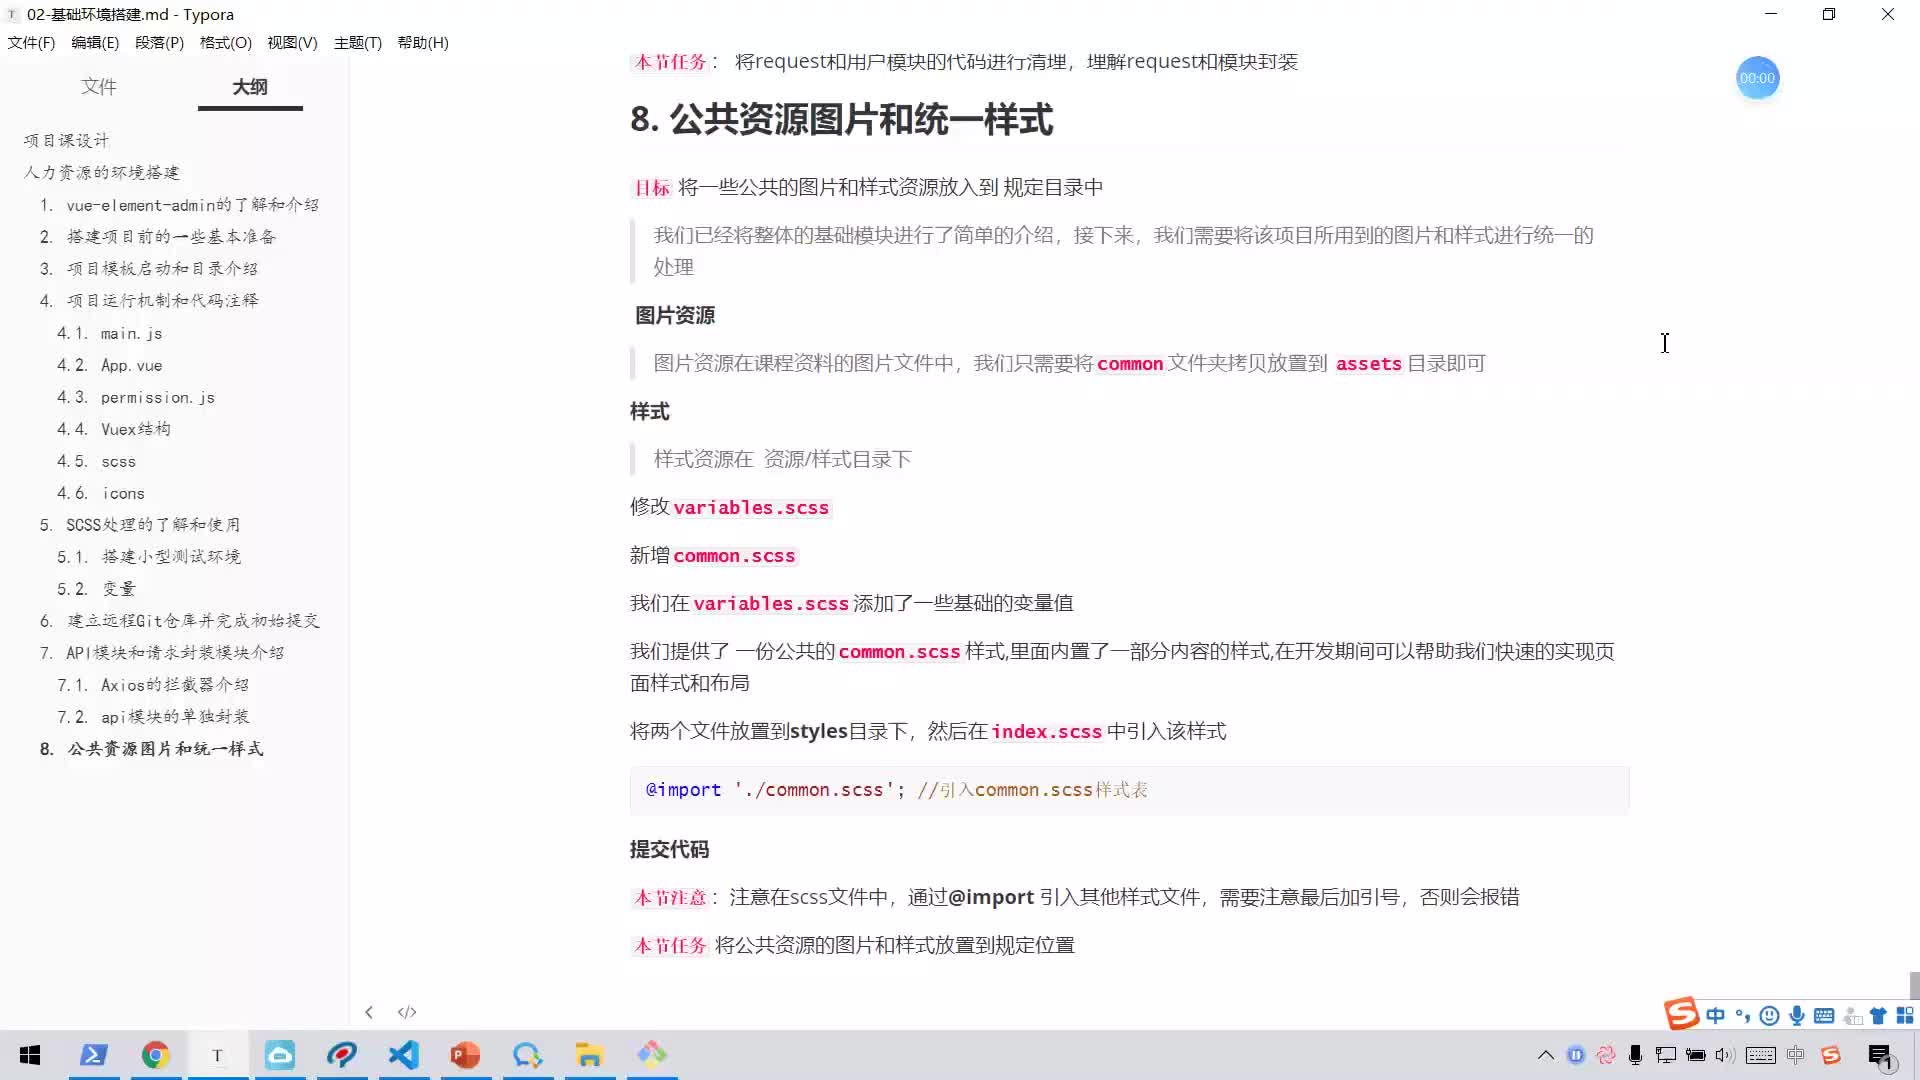Select outline entry 4.1. main.js
Image resolution: width=1920 pixels, height=1080 pixels.
point(109,333)
